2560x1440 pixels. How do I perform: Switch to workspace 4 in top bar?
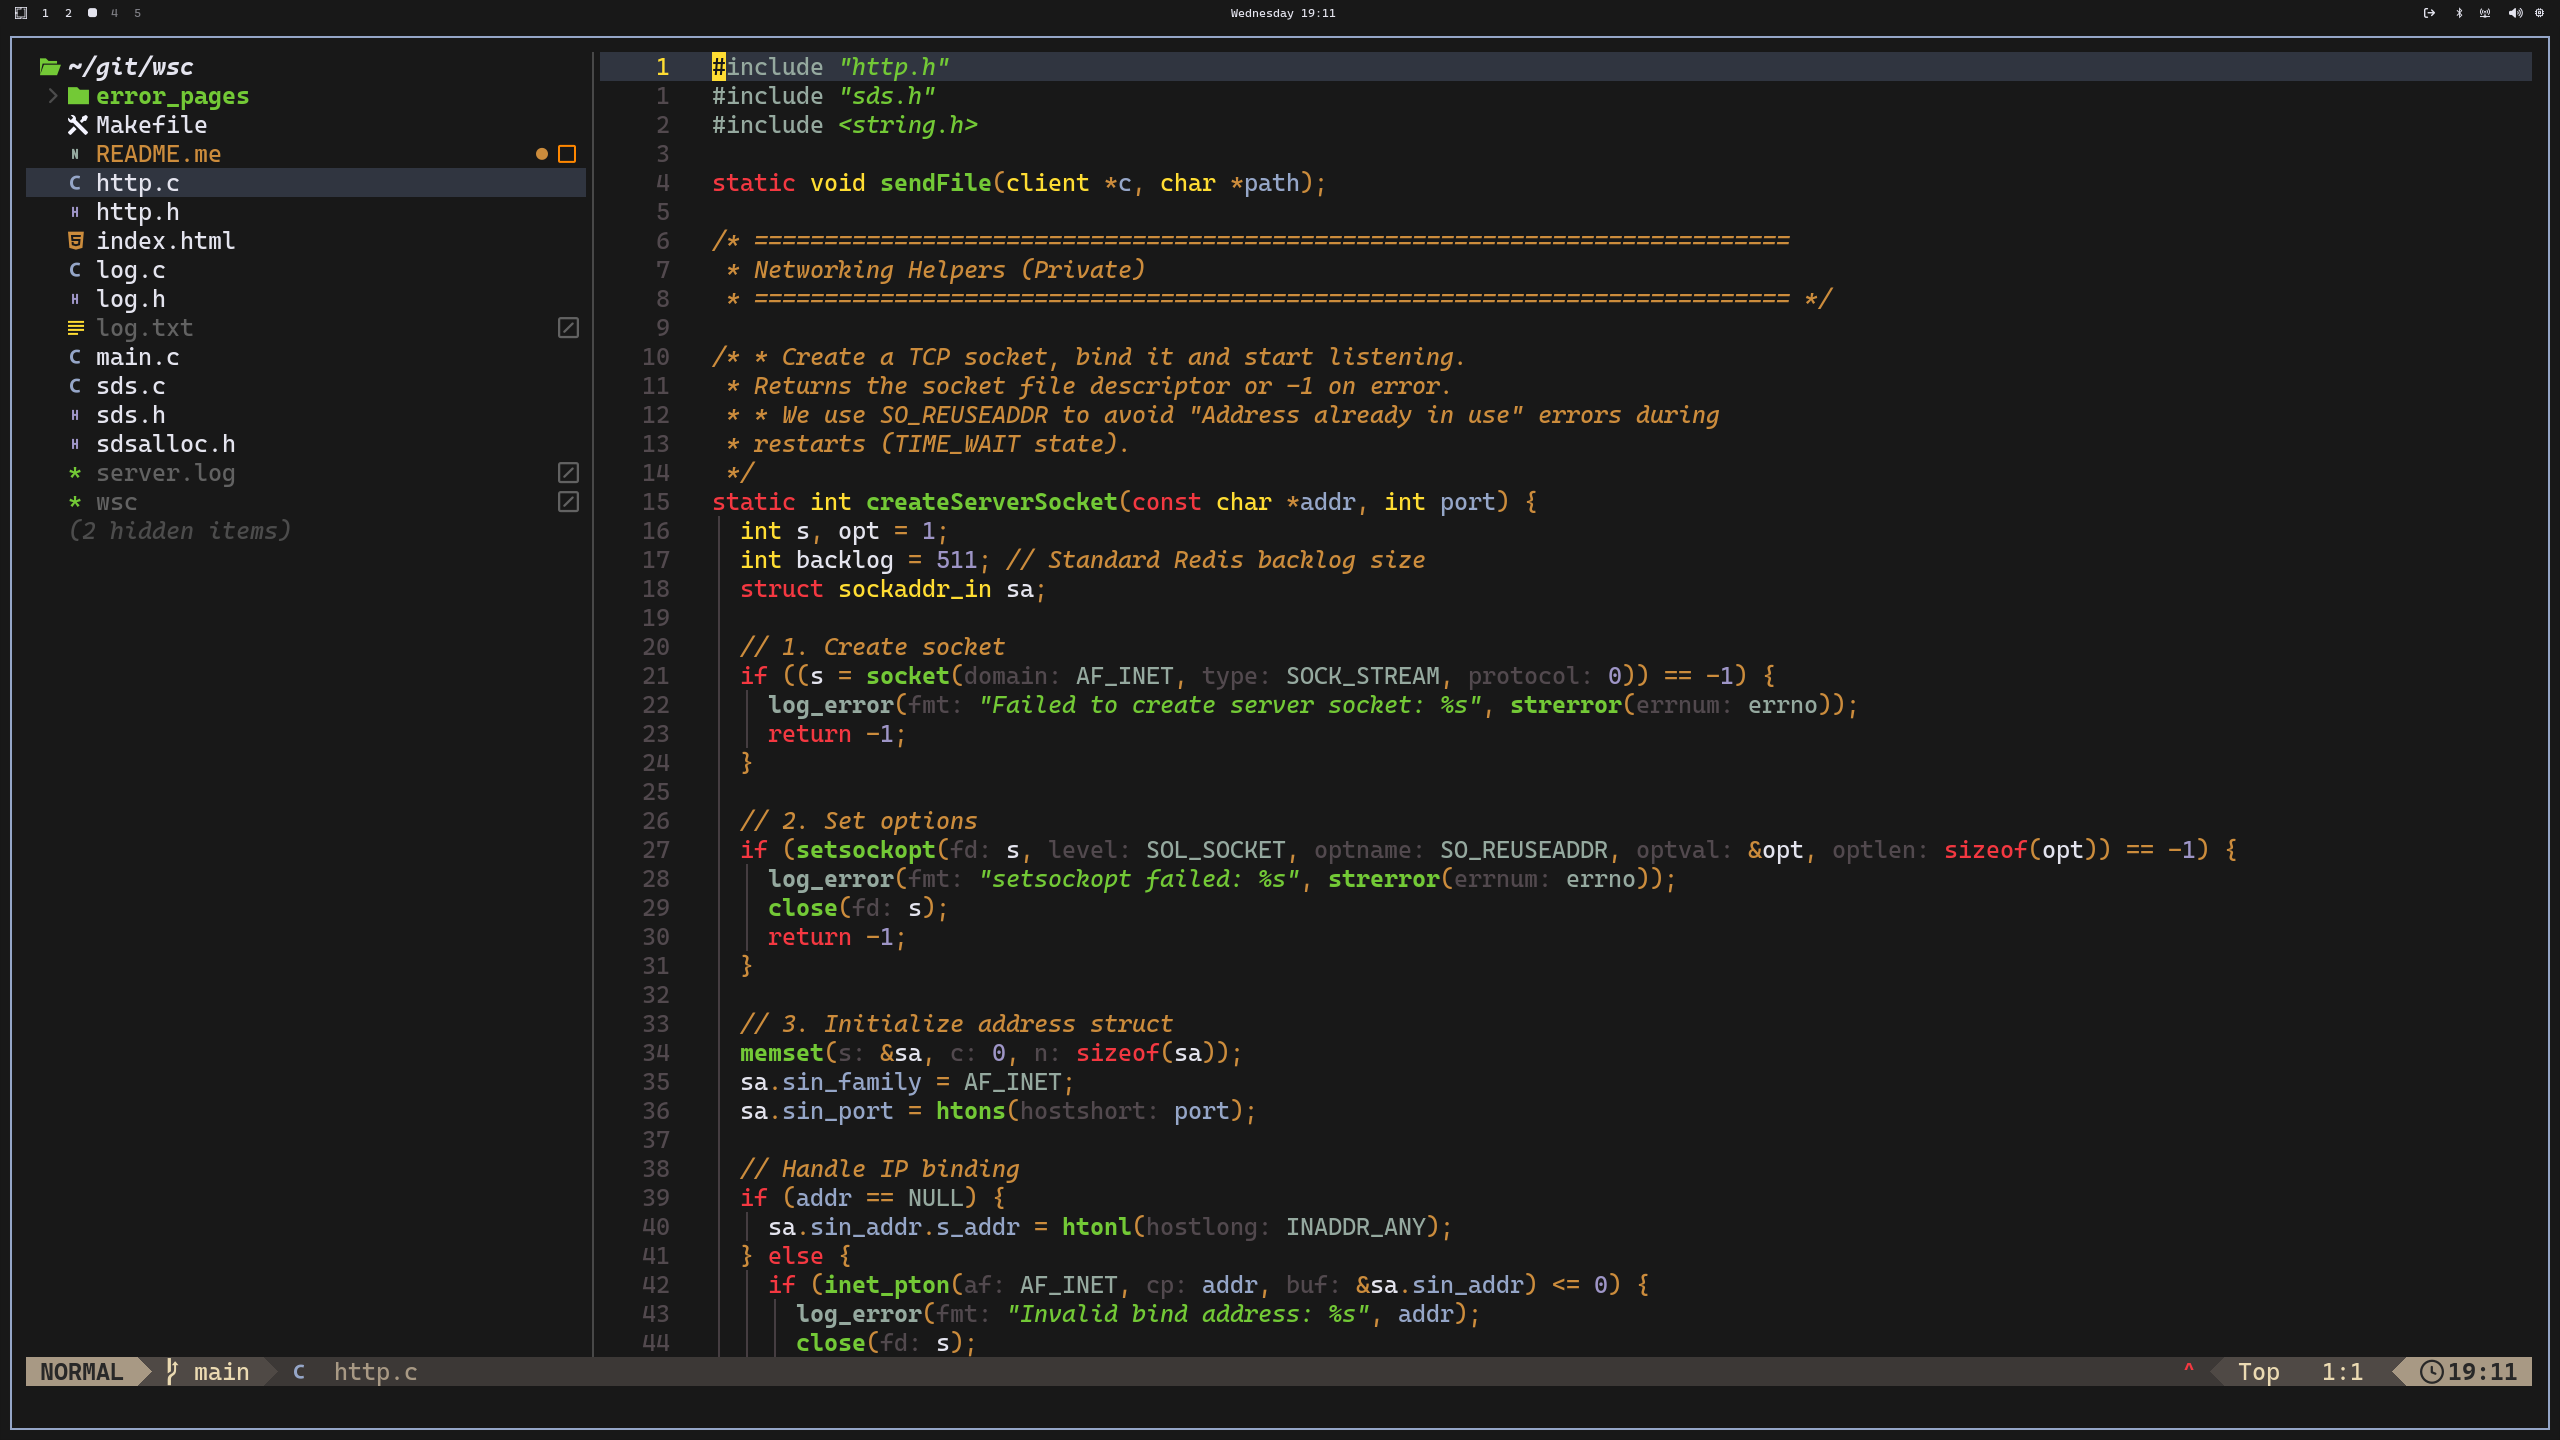114,13
